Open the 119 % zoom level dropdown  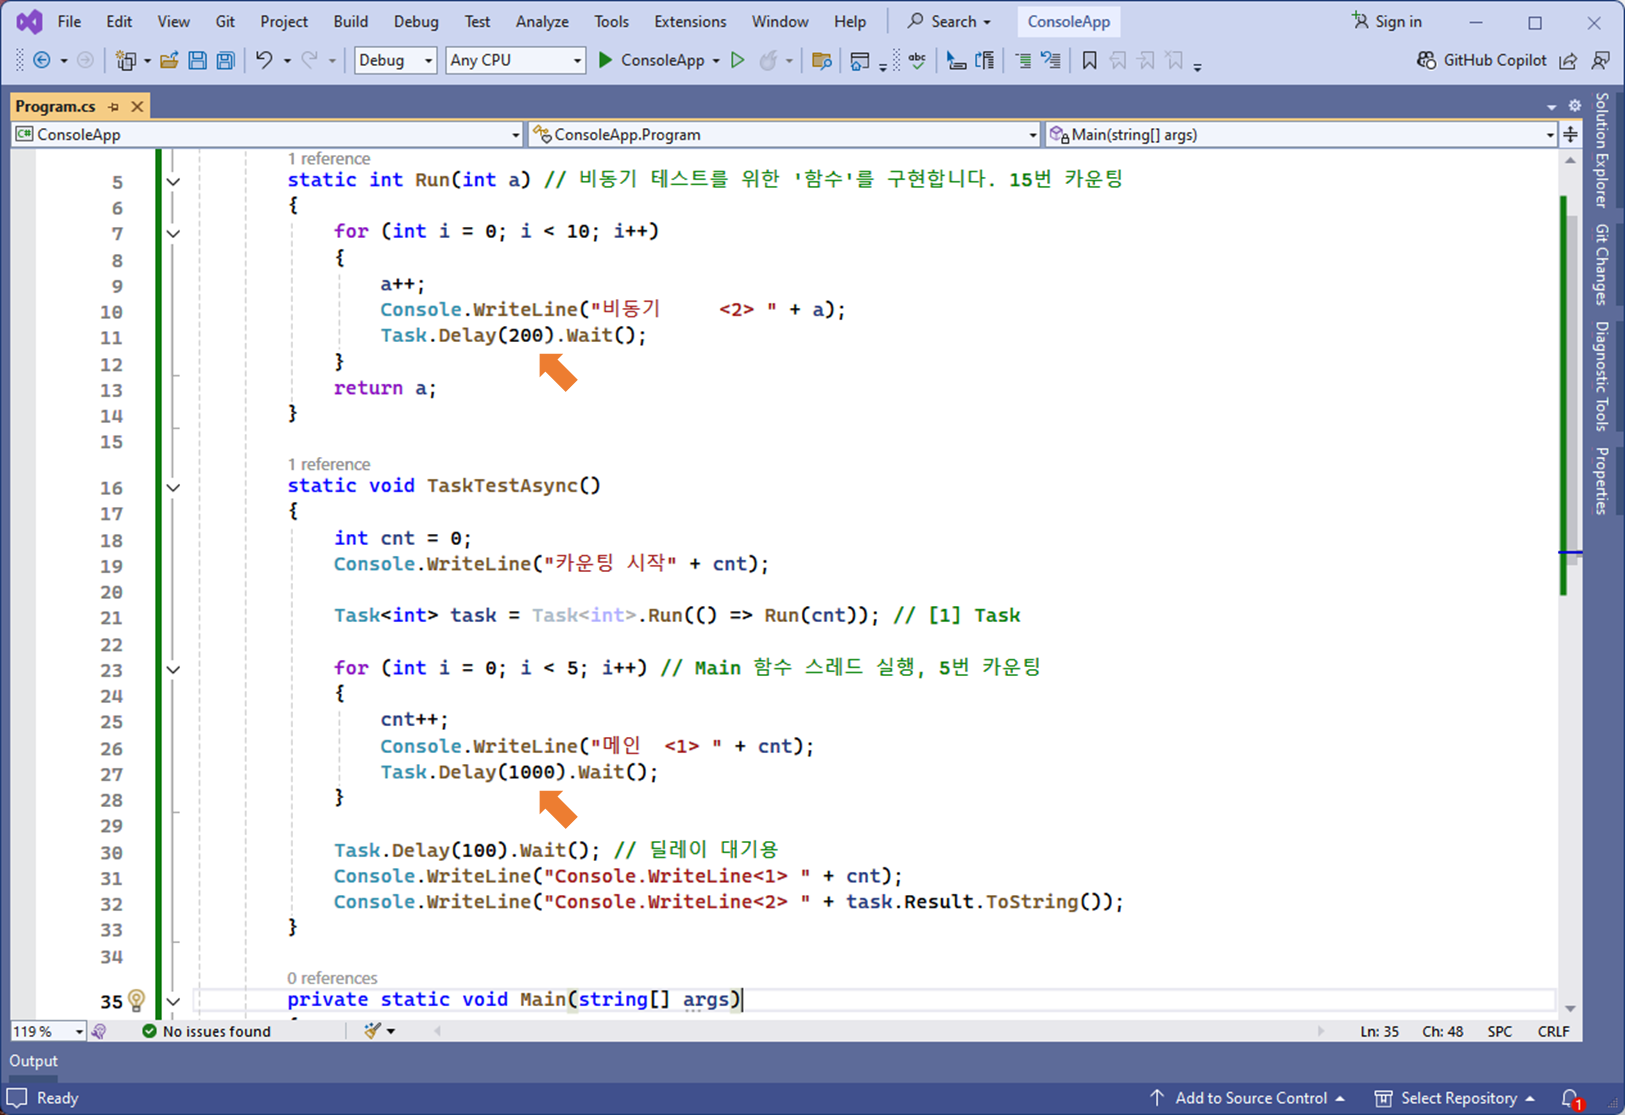[47, 1031]
